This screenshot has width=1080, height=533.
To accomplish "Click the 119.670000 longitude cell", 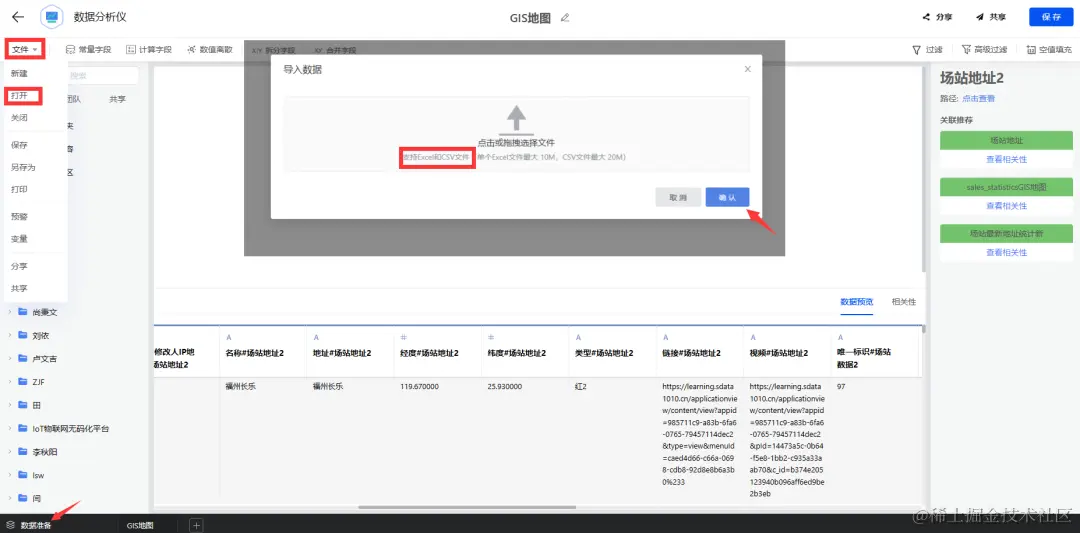I will pos(419,387).
